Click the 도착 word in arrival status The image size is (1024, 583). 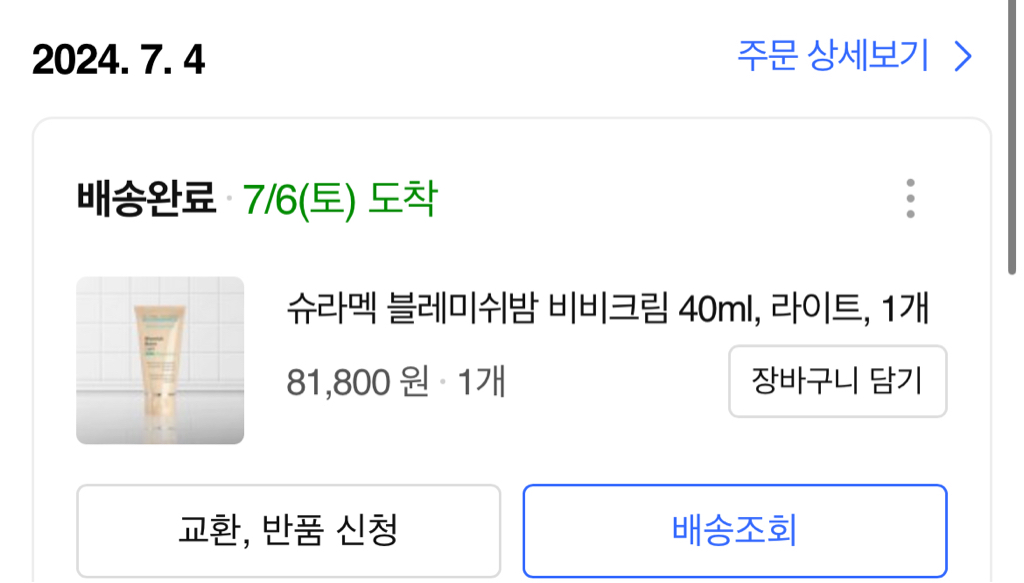tap(403, 198)
